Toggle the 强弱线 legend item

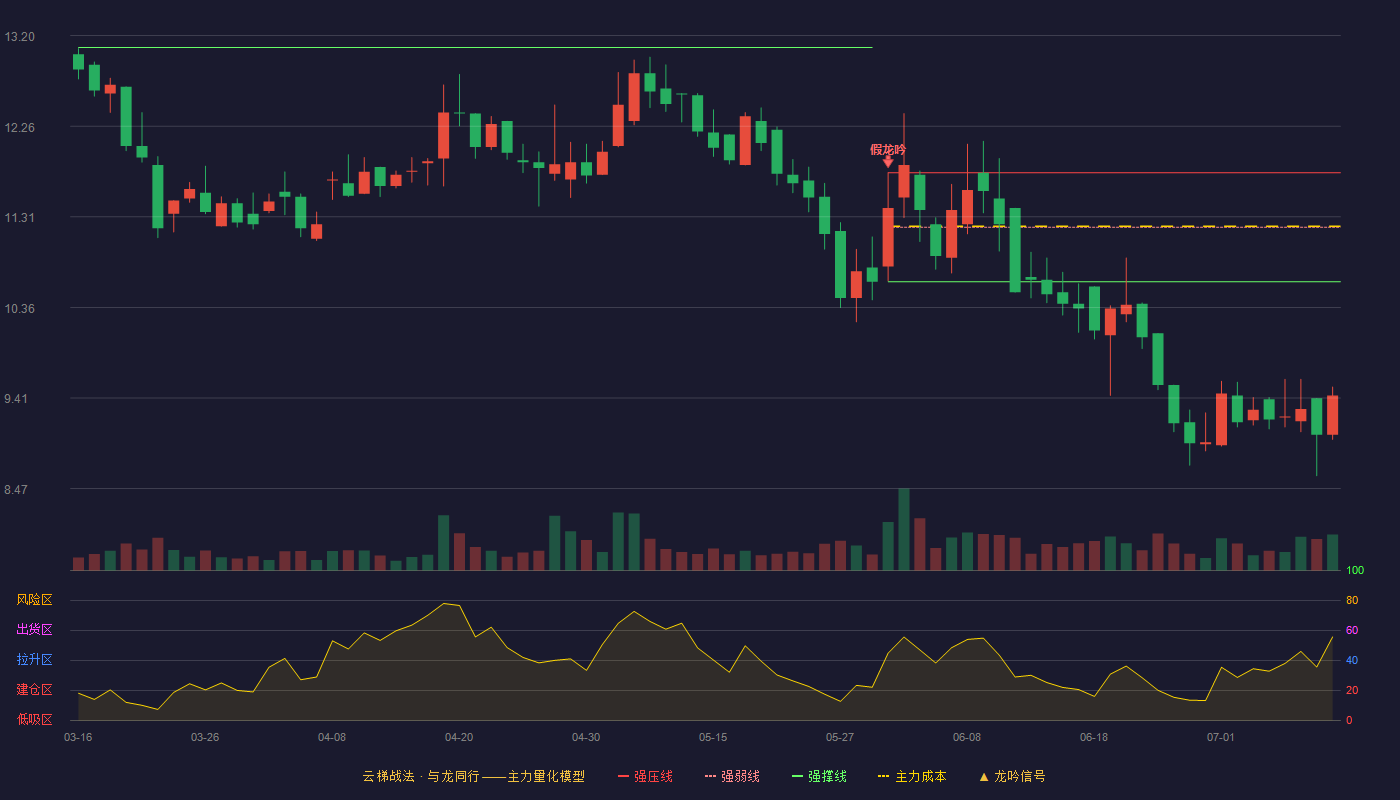pos(732,776)
